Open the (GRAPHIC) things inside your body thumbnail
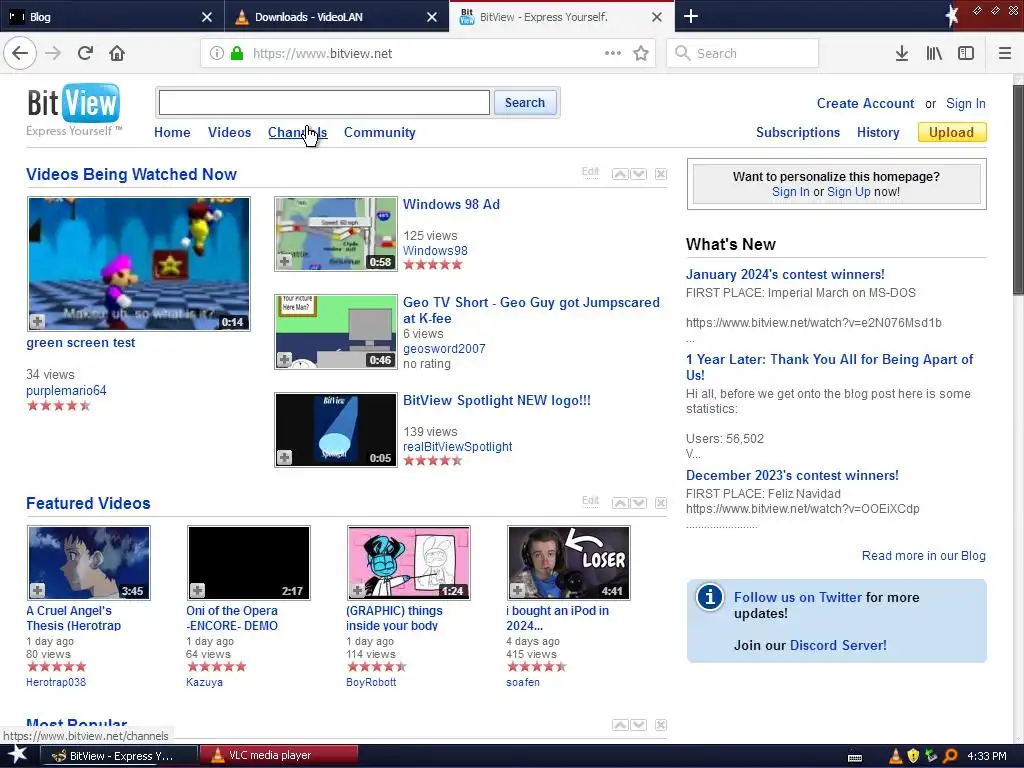1024x768 pixels. (x=408, y=562)
